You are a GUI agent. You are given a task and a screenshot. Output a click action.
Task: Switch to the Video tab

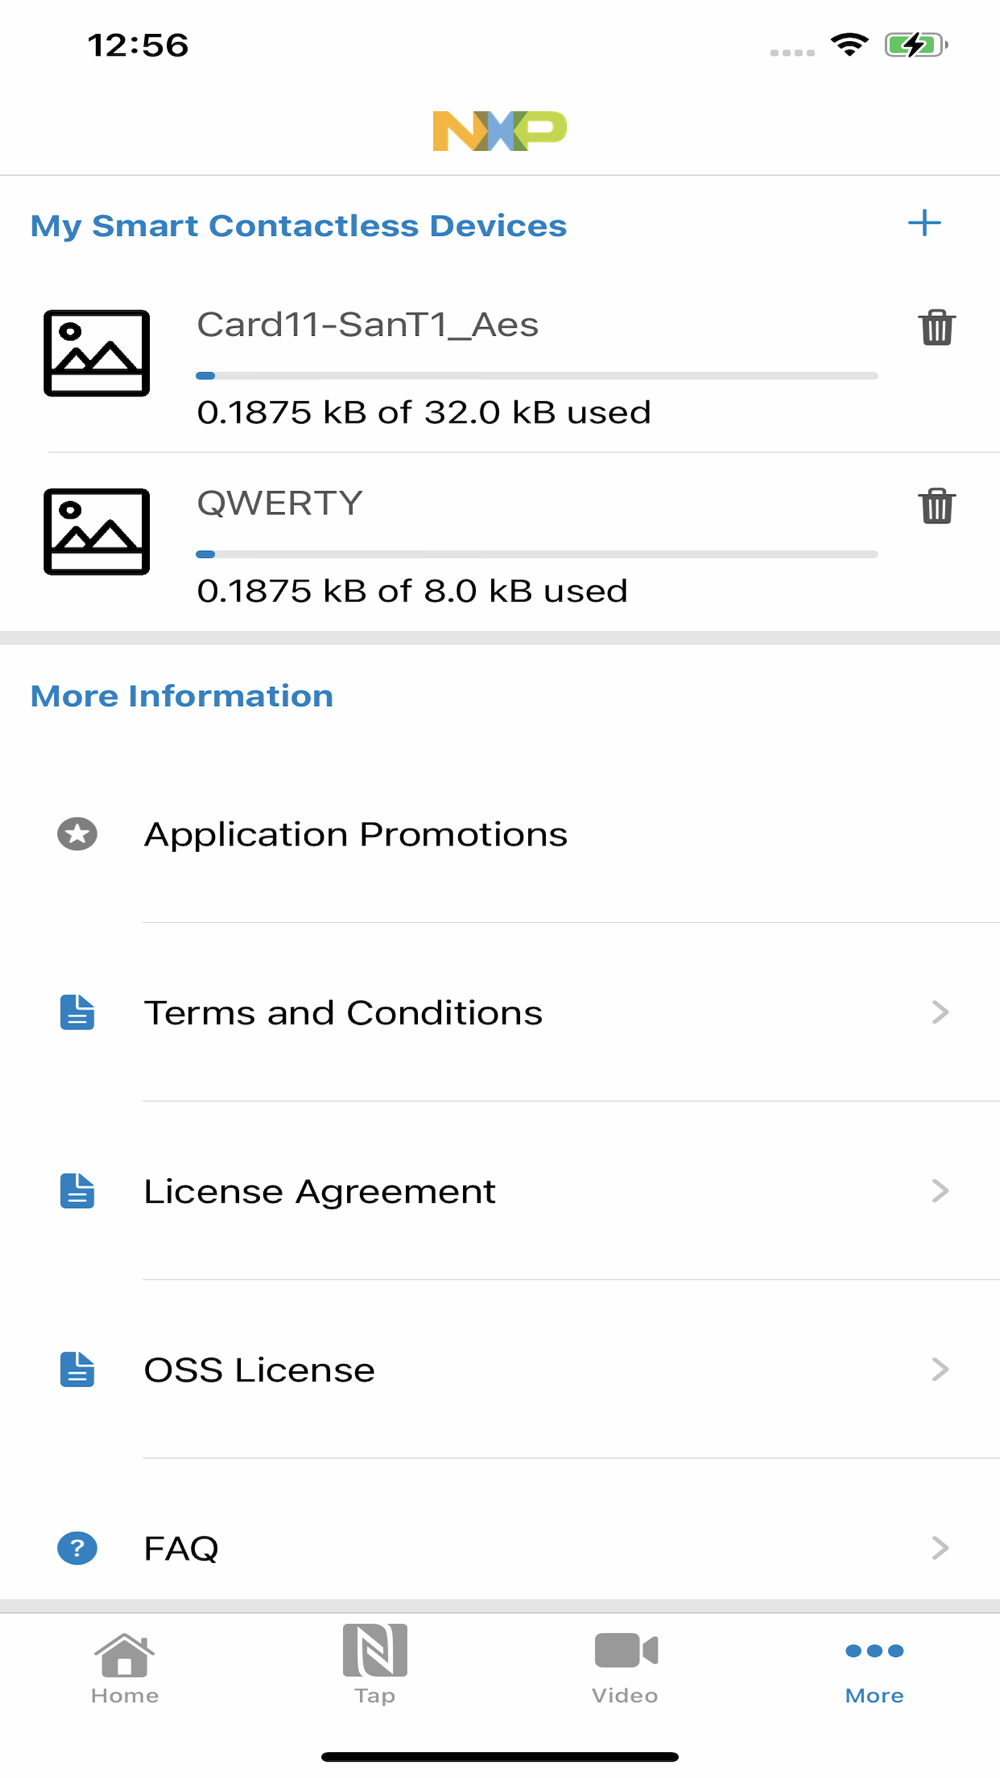point(625,1668)
